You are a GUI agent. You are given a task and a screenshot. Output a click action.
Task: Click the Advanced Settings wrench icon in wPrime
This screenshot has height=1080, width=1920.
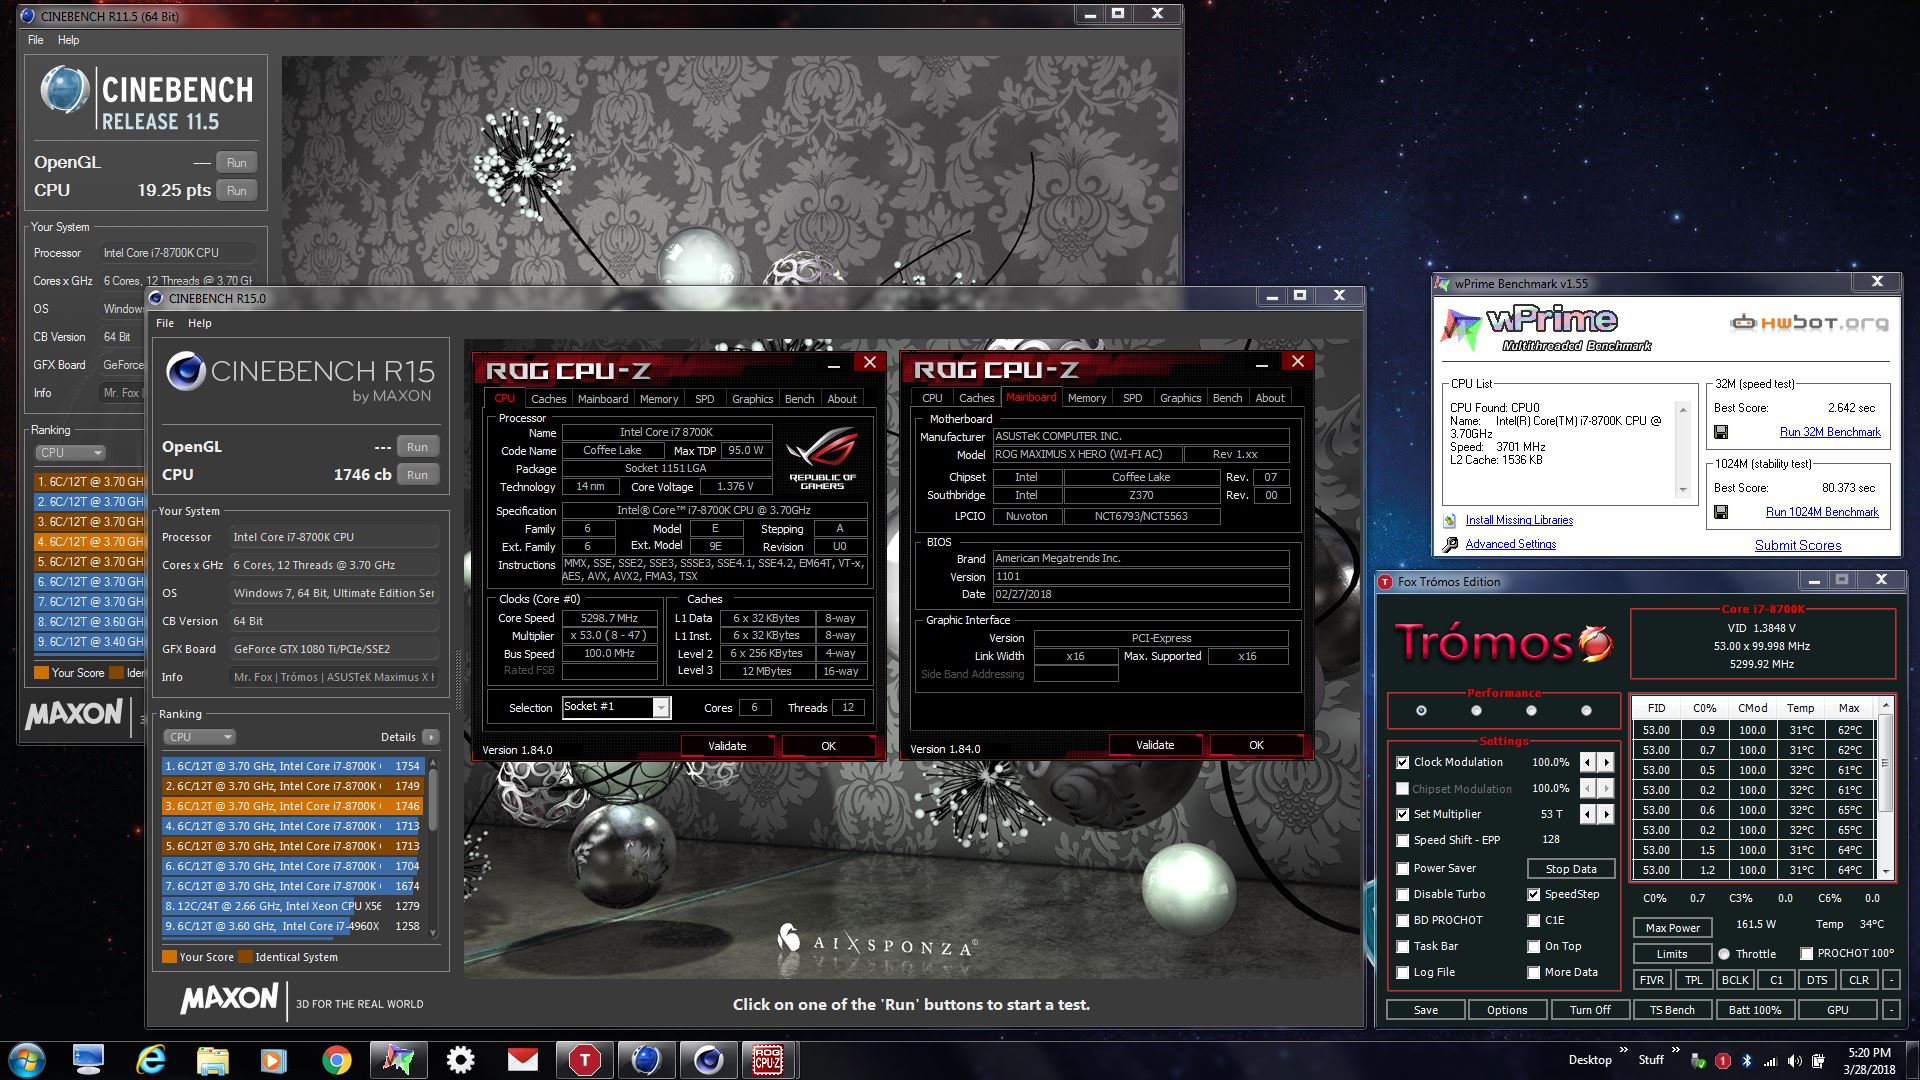point(1450,544)
